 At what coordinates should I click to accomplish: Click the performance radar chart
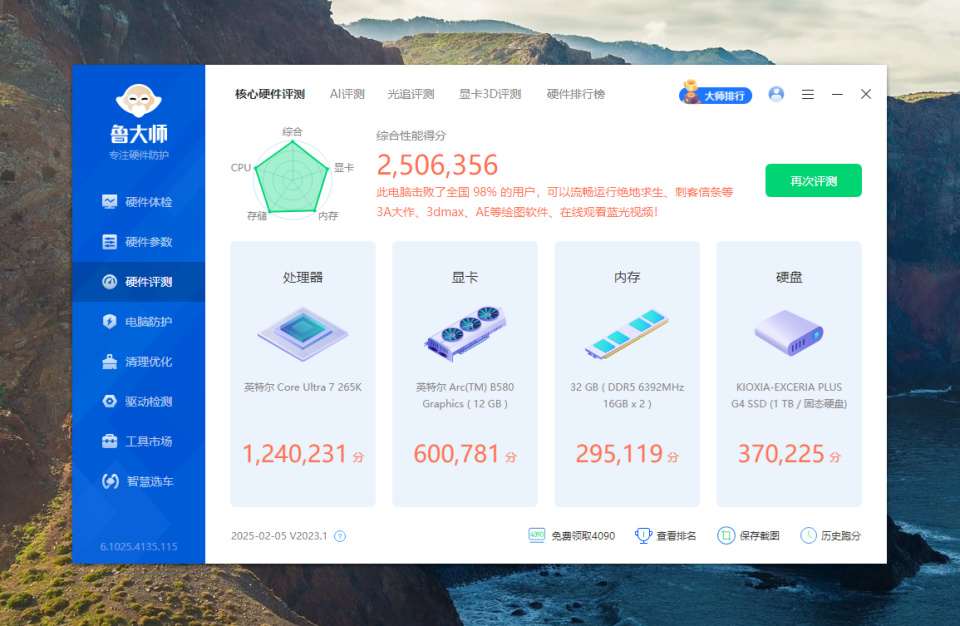pyautogui.click(x=292, y=178)
